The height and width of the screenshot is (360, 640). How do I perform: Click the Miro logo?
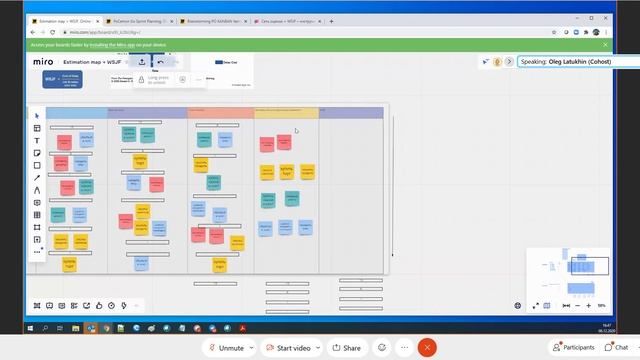pos(43,62)
